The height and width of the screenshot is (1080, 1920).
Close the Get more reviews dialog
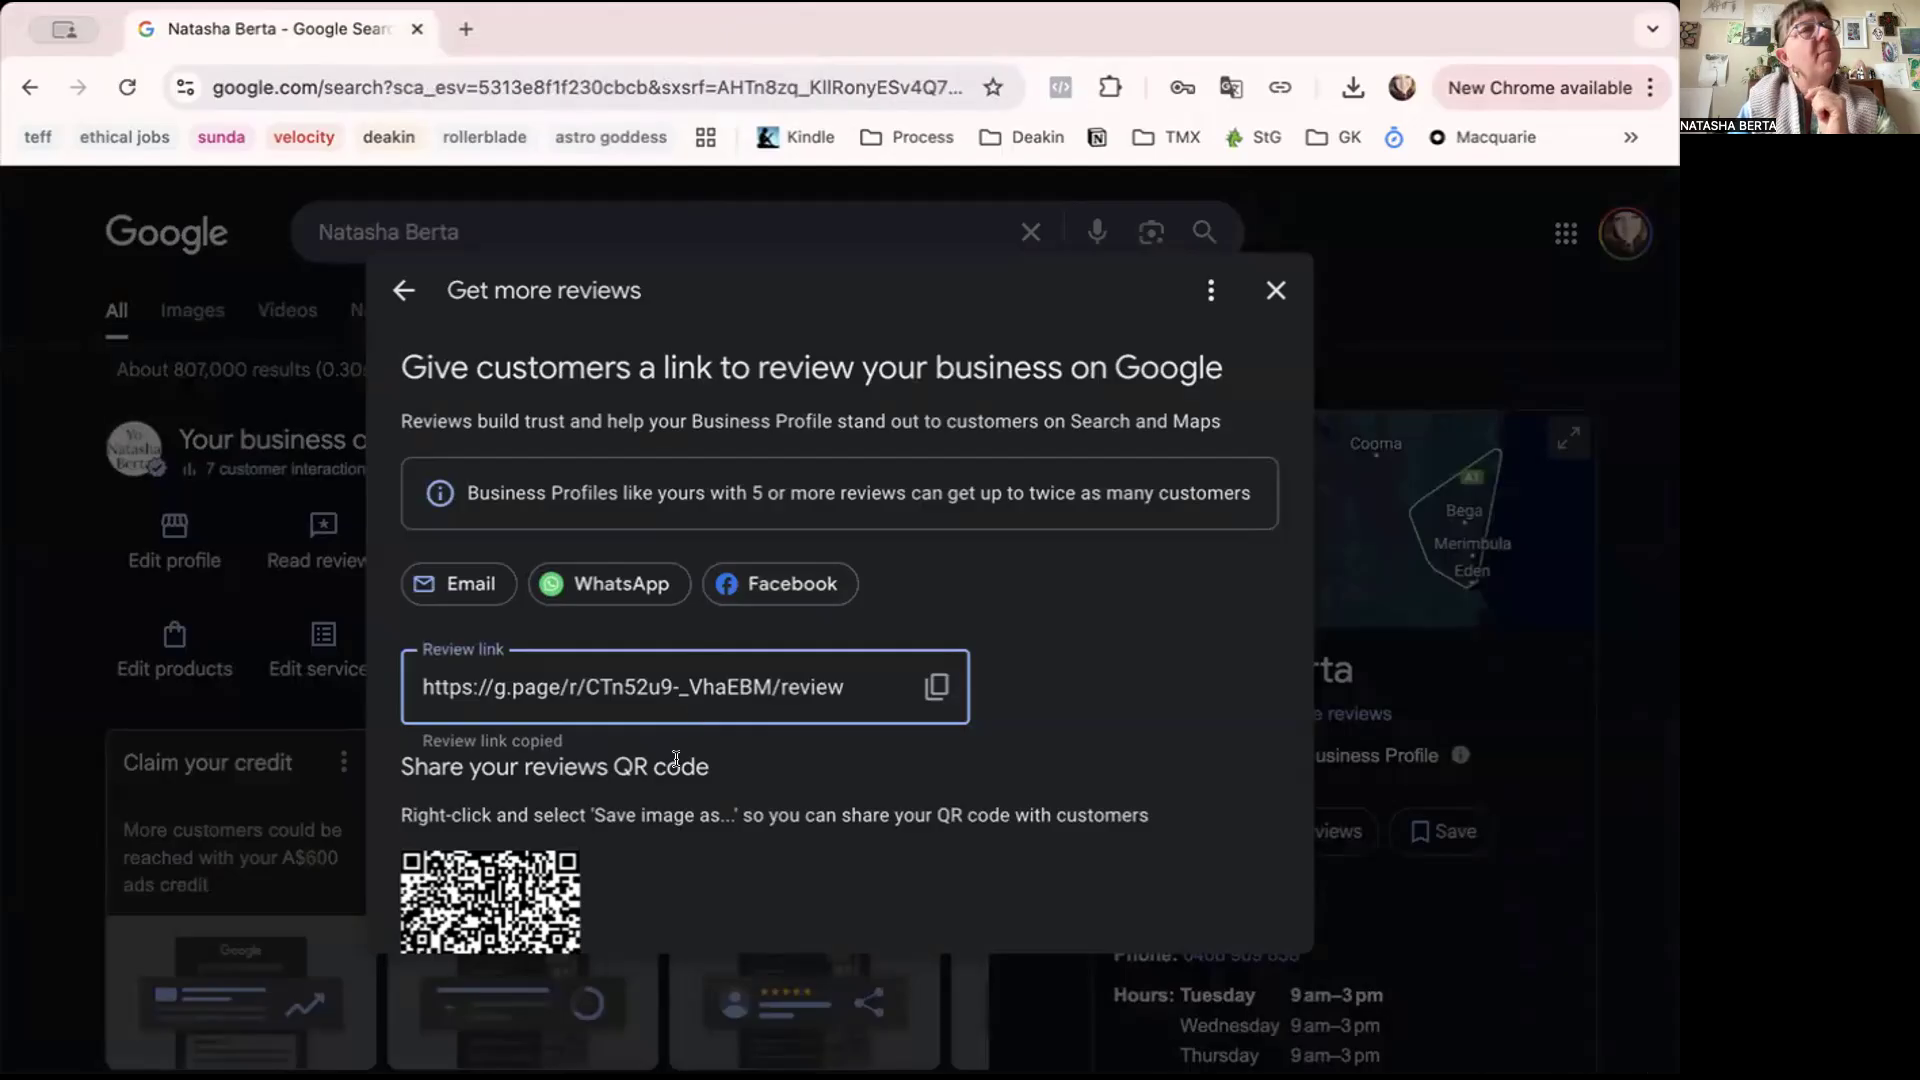(1276, 291)
